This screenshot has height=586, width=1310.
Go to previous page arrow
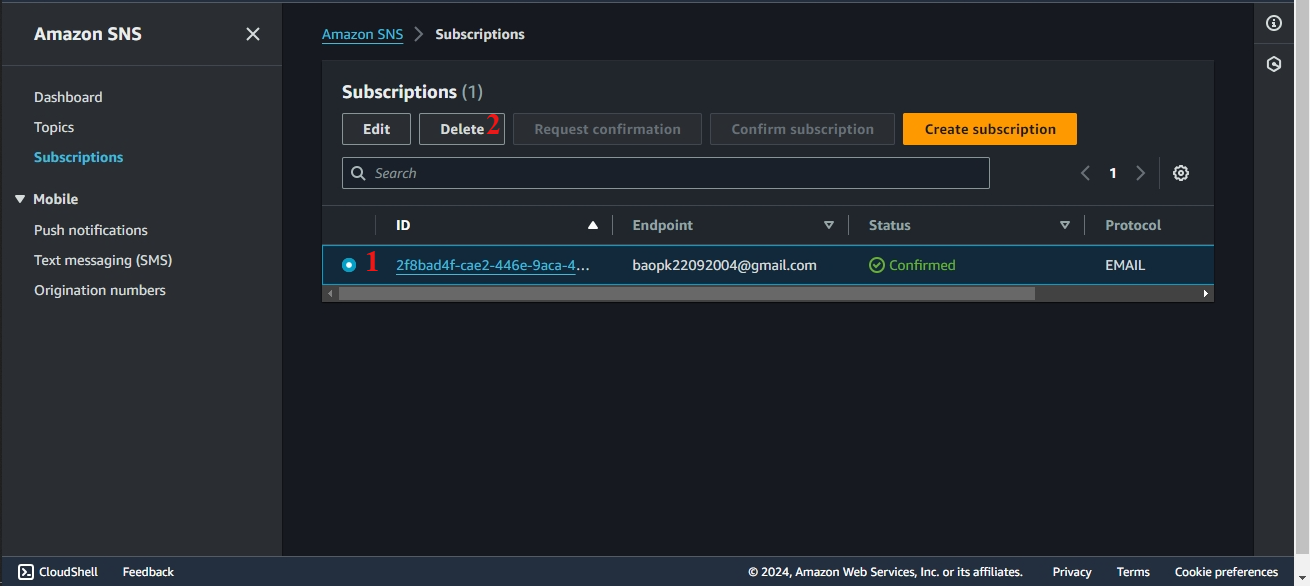(1085, 173)
